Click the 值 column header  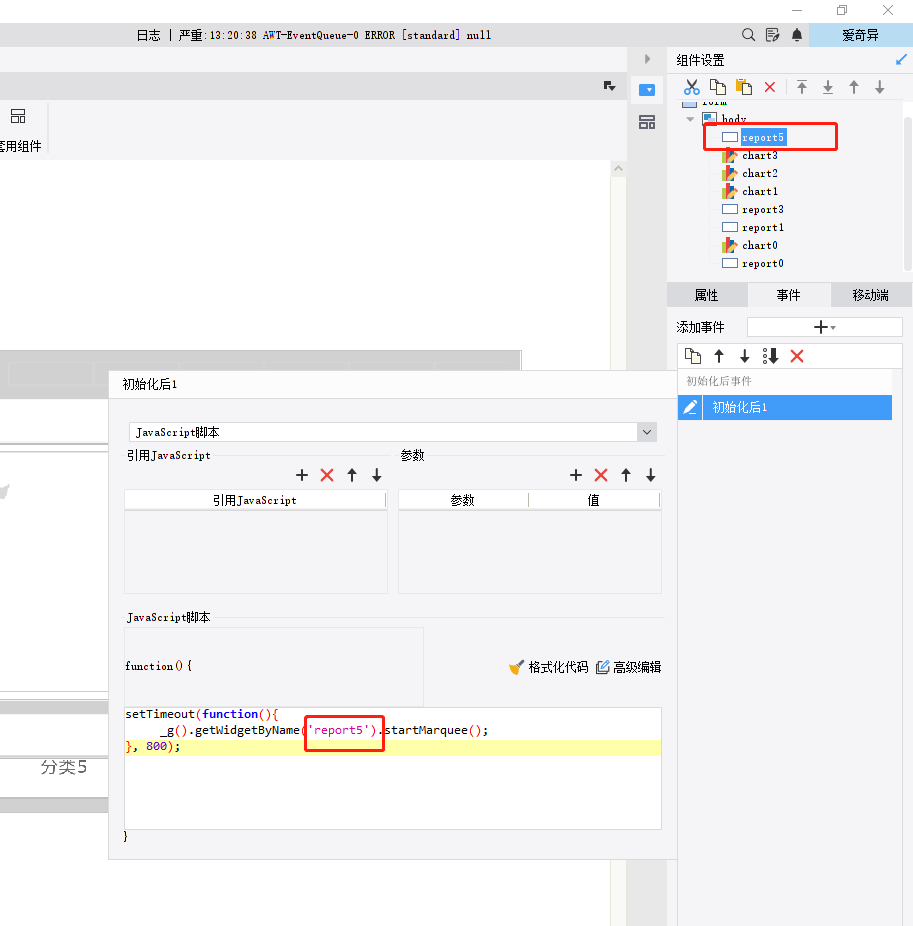(x=594, y=500)
